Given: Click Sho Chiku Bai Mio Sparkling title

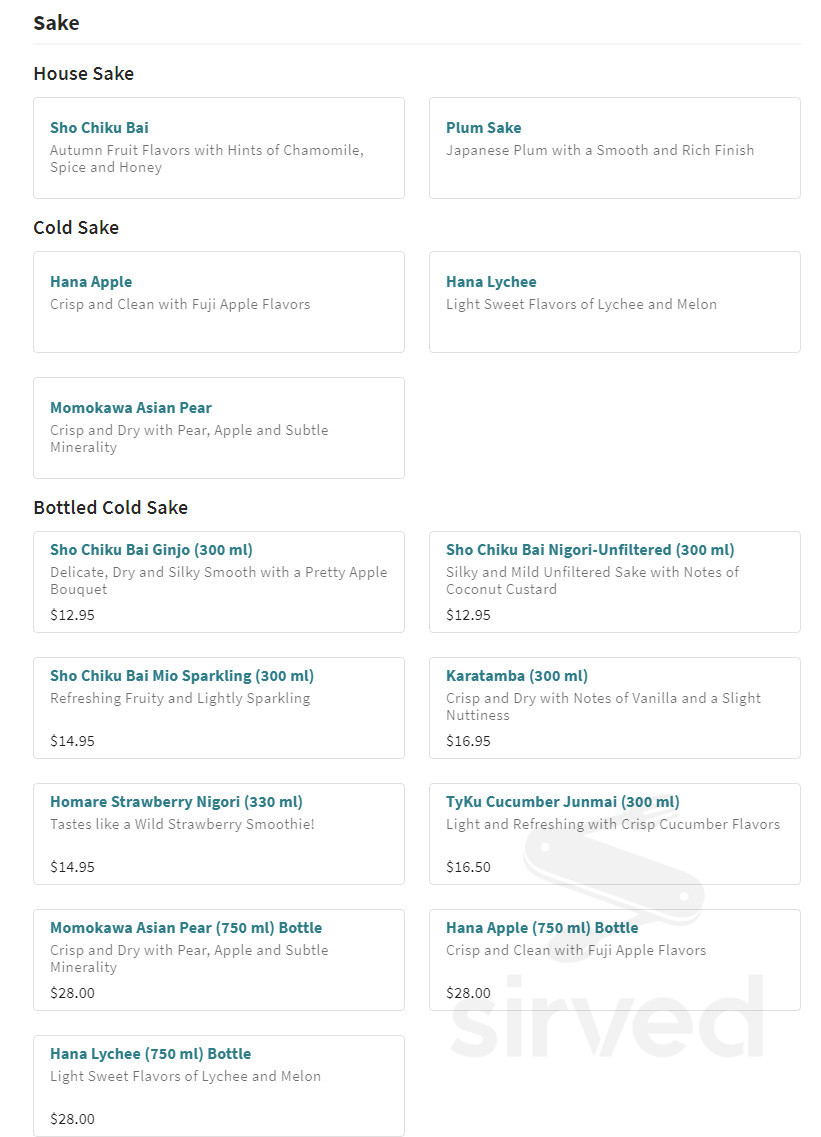Looking at the screenshot, I should (182, 676).
